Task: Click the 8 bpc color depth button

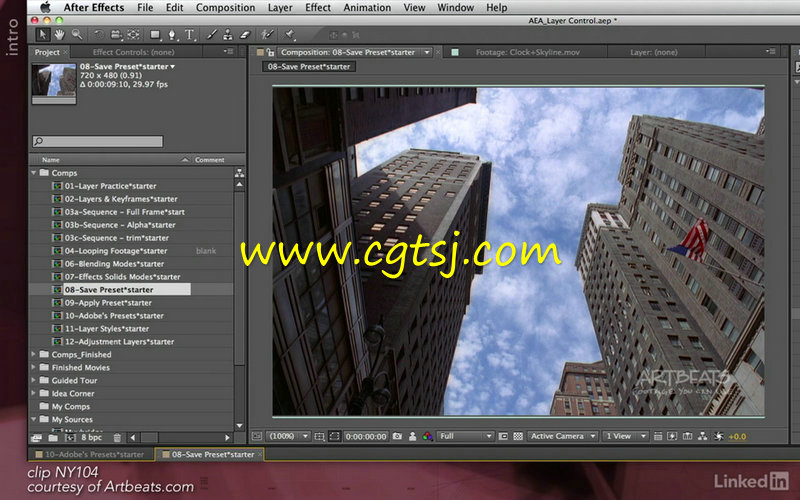Action: (92, 437)
